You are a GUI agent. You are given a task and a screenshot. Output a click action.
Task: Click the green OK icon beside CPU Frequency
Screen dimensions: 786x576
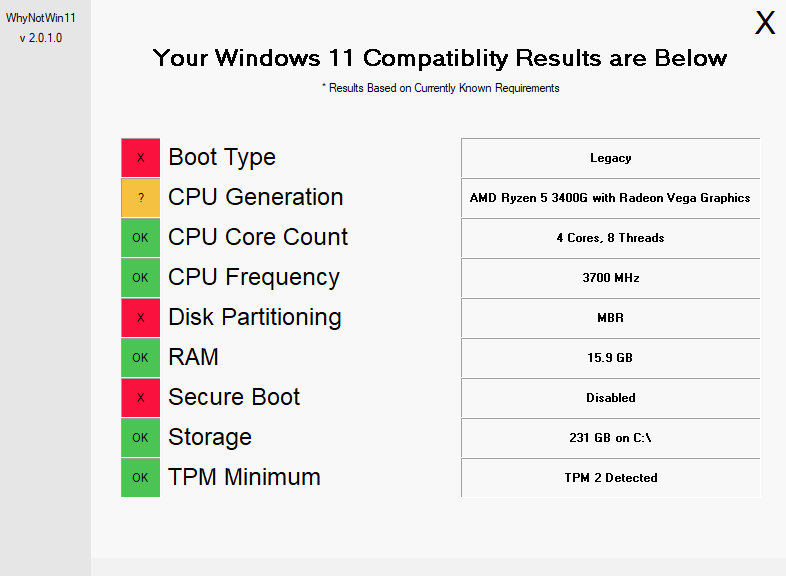pos(140,278)
